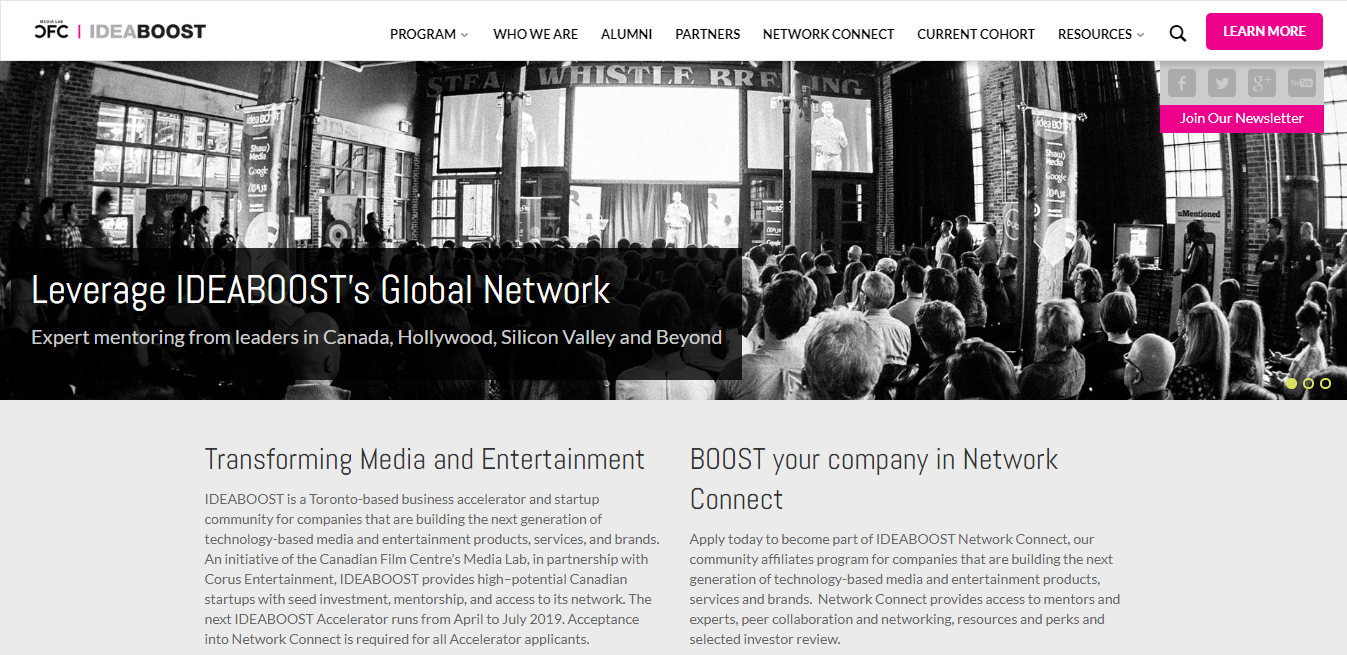Image resolution: width=1347 pixels, height=655 pixels.
Task: Open the CURRENT COHORT page
Action: click(x=976, y=34)
